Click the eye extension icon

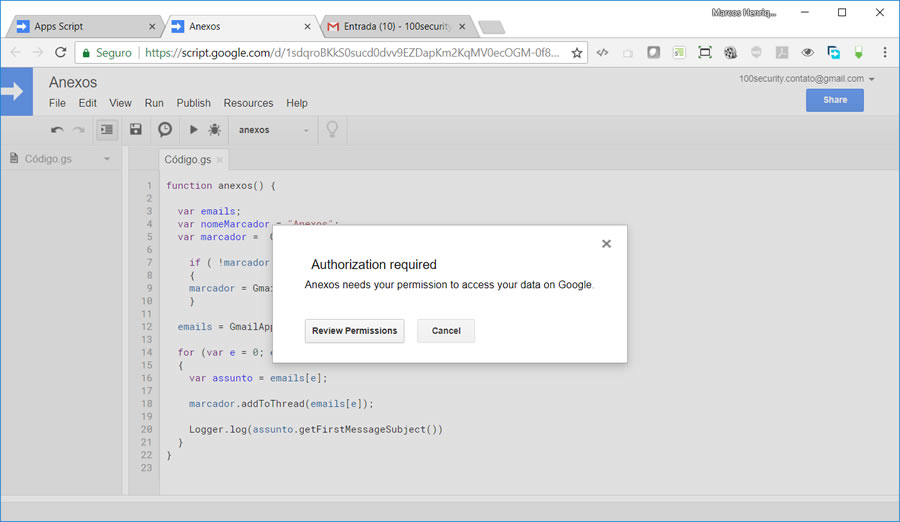[808, 52]
